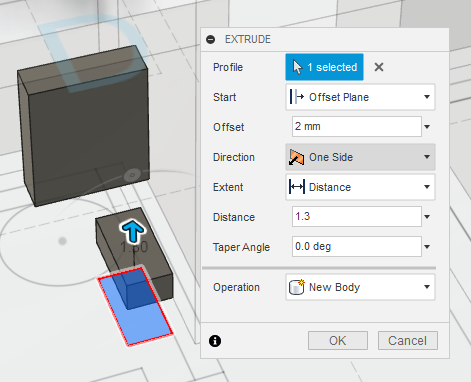Click into the Taper Angle field
Viewport: 471px width, 382px height.
point(357,246)
